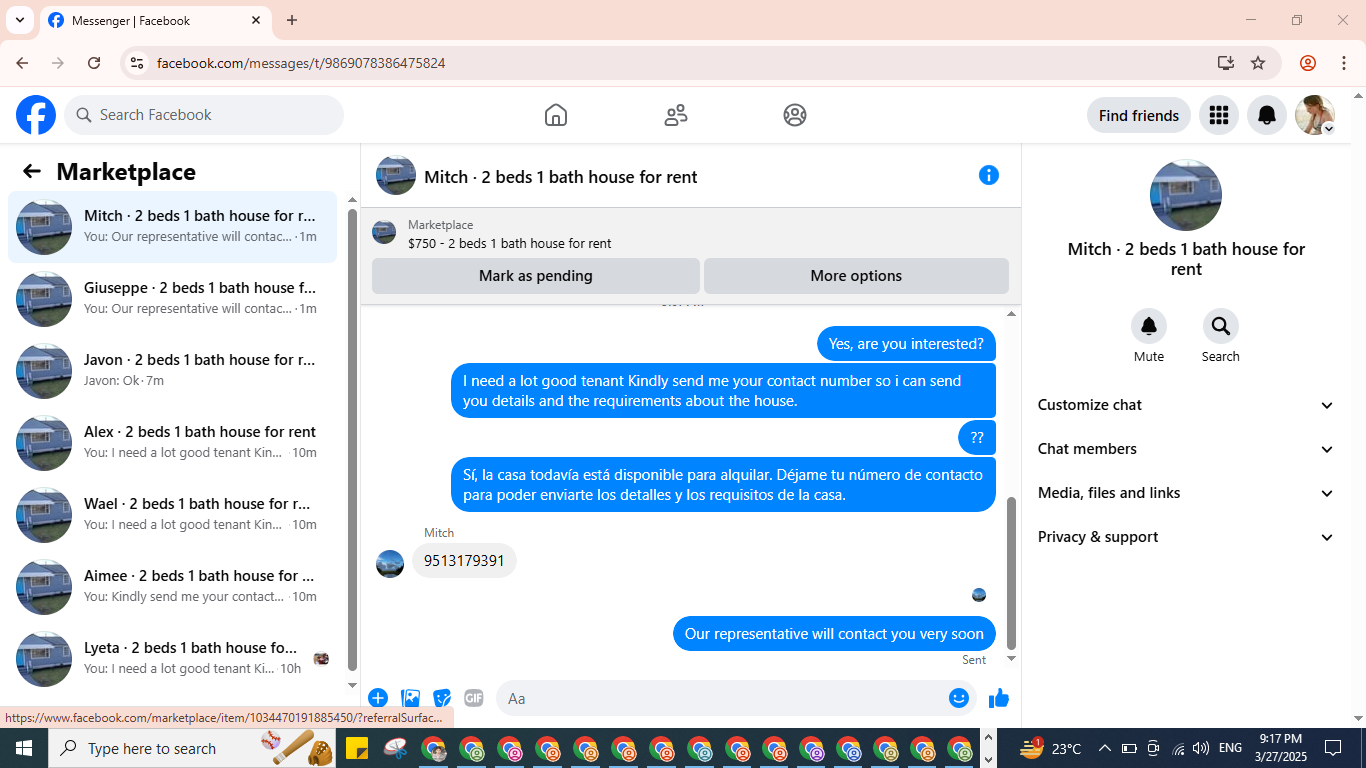Go back in Chrome browser
This screenshot has height=768, width=1366.
tap(22, 63)
